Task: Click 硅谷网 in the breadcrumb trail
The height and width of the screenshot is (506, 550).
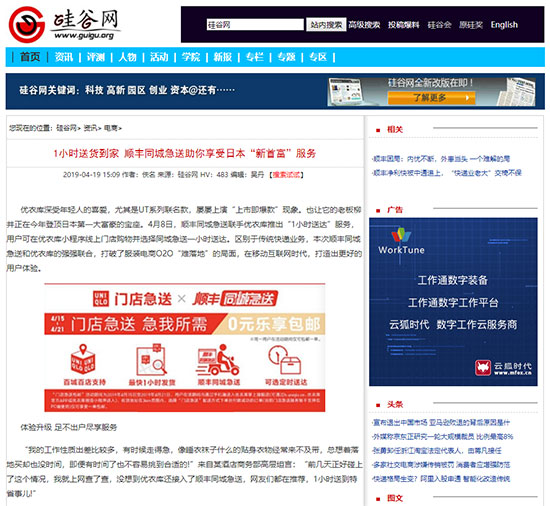Action: click(66, 128)
